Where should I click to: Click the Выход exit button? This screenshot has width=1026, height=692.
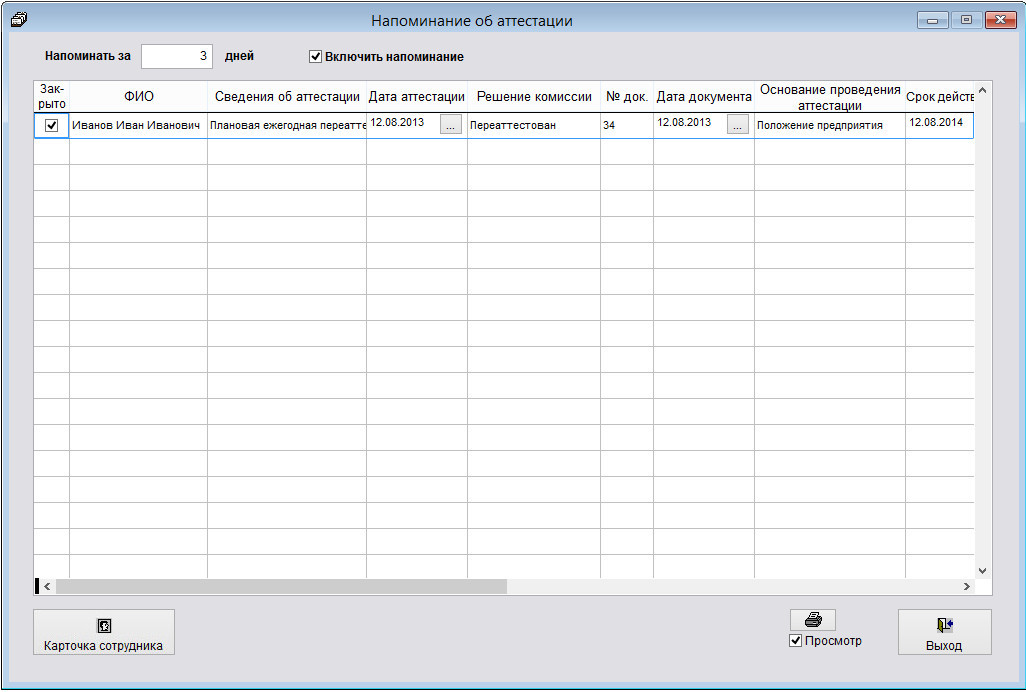[x=944, y=632]
